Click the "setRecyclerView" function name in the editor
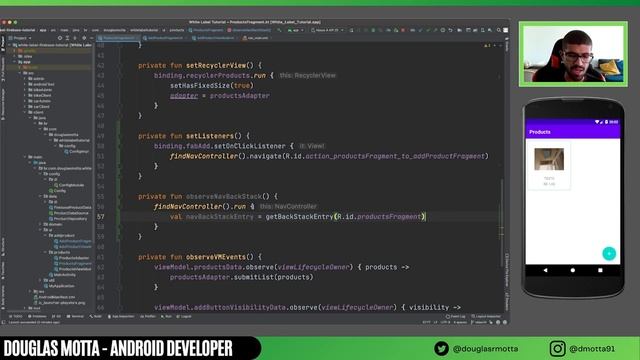 [x=216, y=65]
